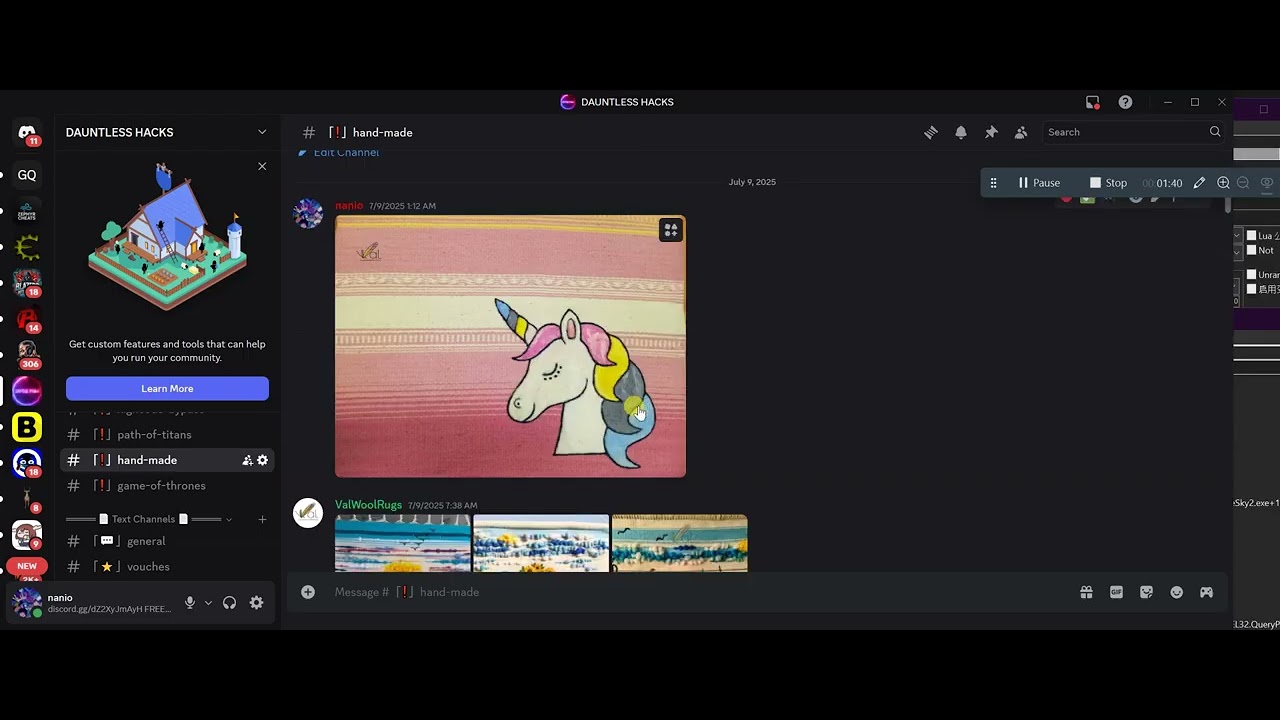
Task: Open the gift icon in message bar
Action: (x=1087, y=592)
